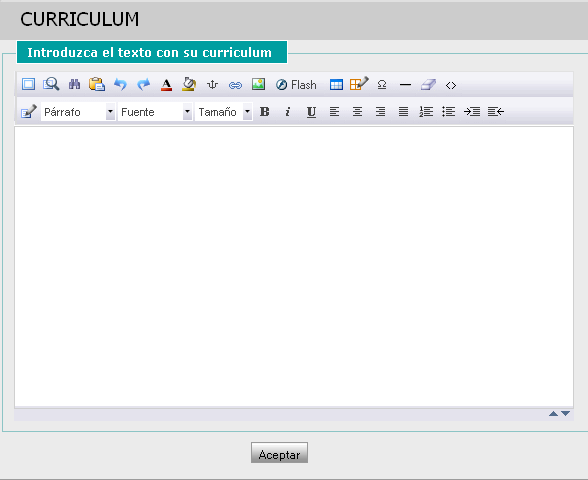Viewport: 588px width, 480px height.
Task: Justify the text
Action: pyautogui.click(x=403, y=112)
